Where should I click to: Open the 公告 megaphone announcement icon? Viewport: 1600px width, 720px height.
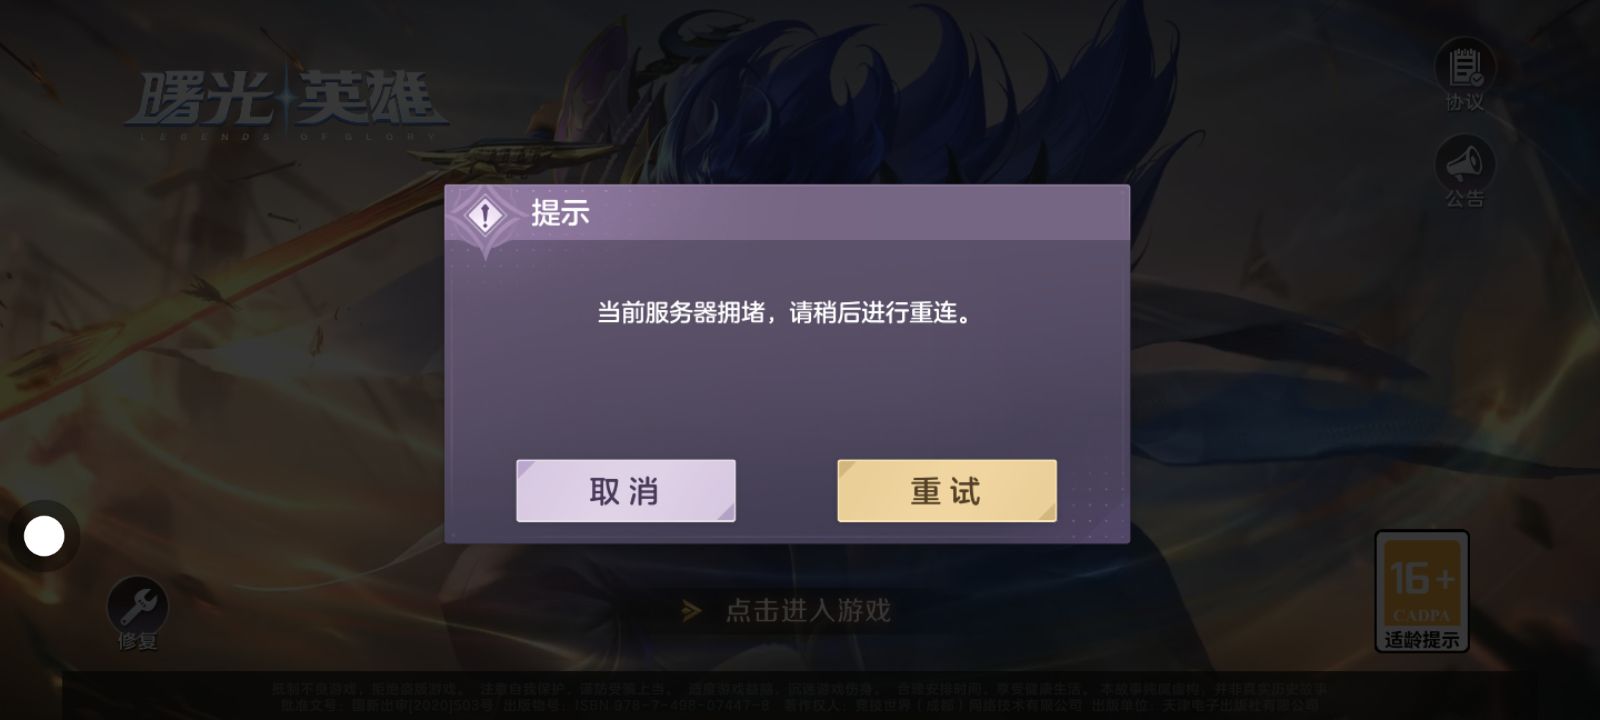pos(1465,161)
